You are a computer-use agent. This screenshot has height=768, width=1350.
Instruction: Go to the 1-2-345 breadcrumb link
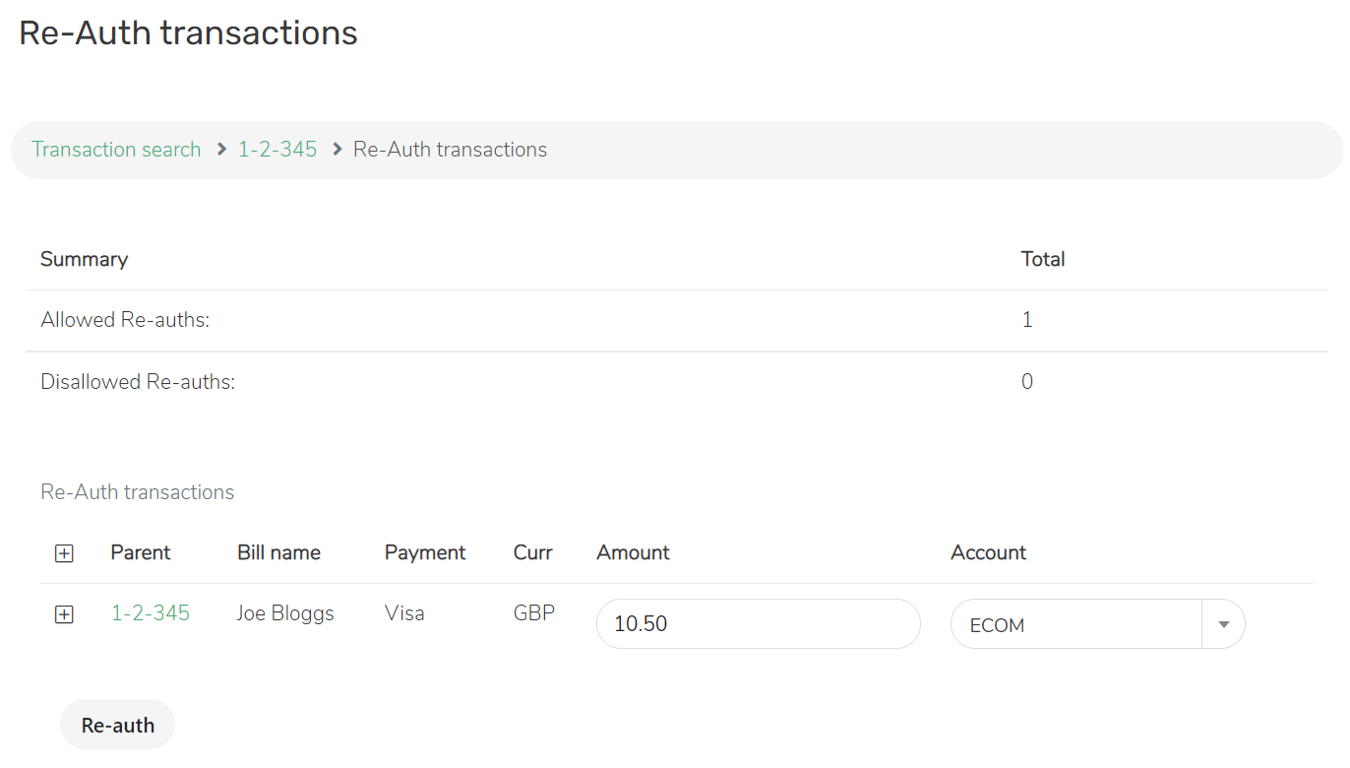[x=277, y=150]
